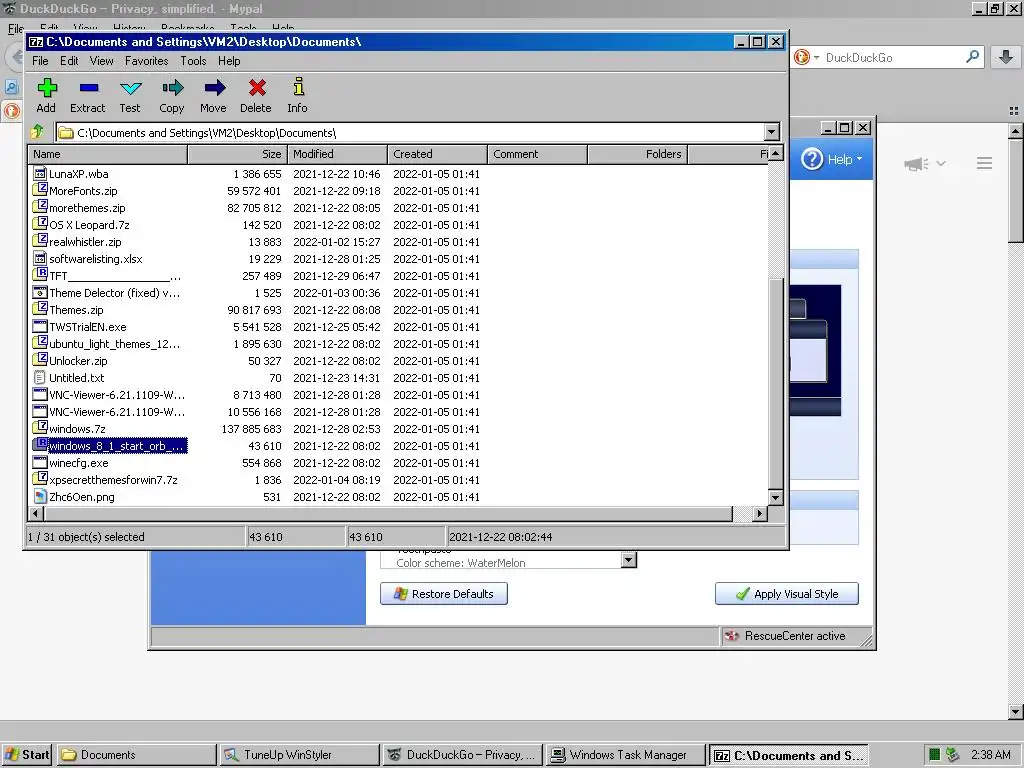Screen dimensions: 1024x768
Task: Open the File menu in 7-Zip
Action: tap(40, 61)
